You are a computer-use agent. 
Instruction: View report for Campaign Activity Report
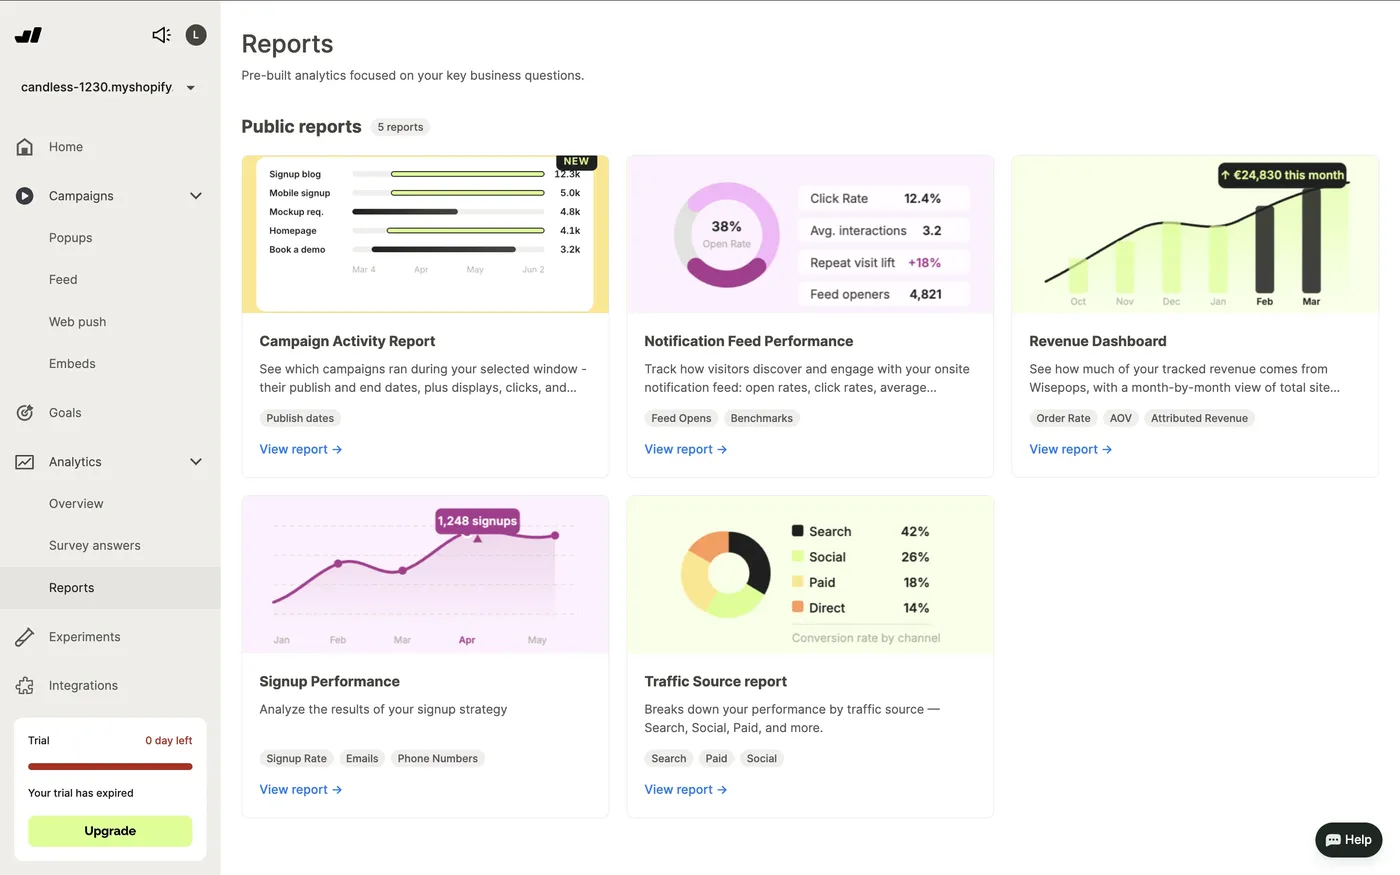(x=301, y=450)
